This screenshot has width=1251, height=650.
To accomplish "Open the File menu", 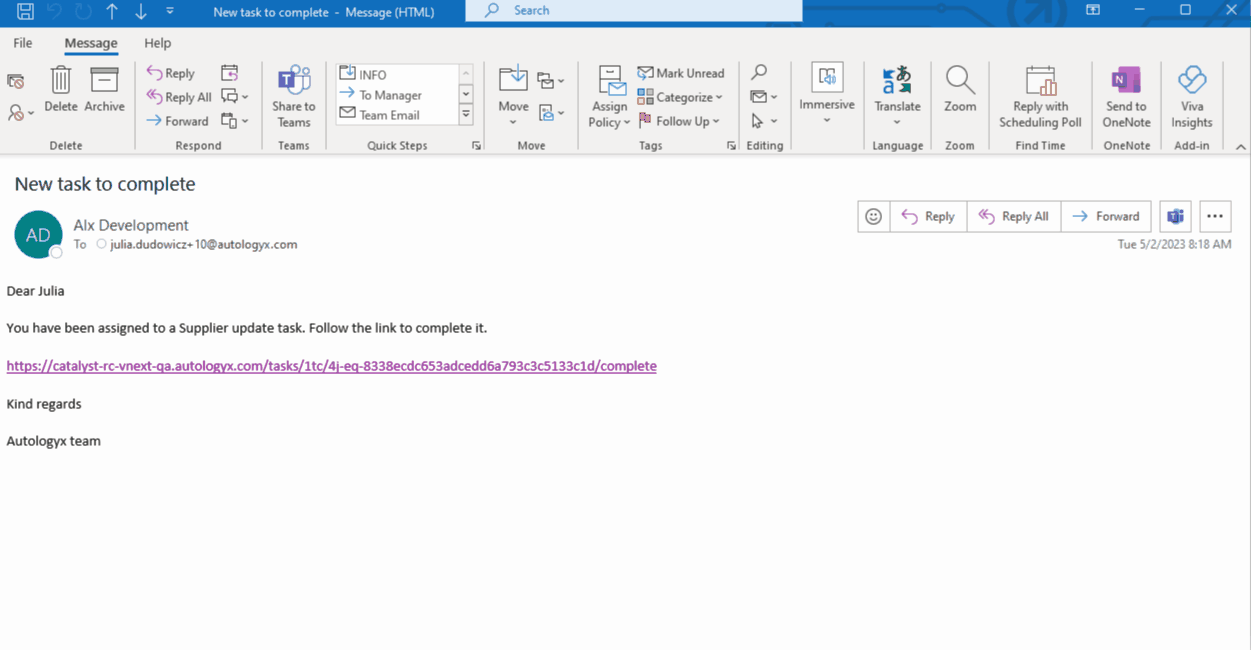I will [23, 43].
